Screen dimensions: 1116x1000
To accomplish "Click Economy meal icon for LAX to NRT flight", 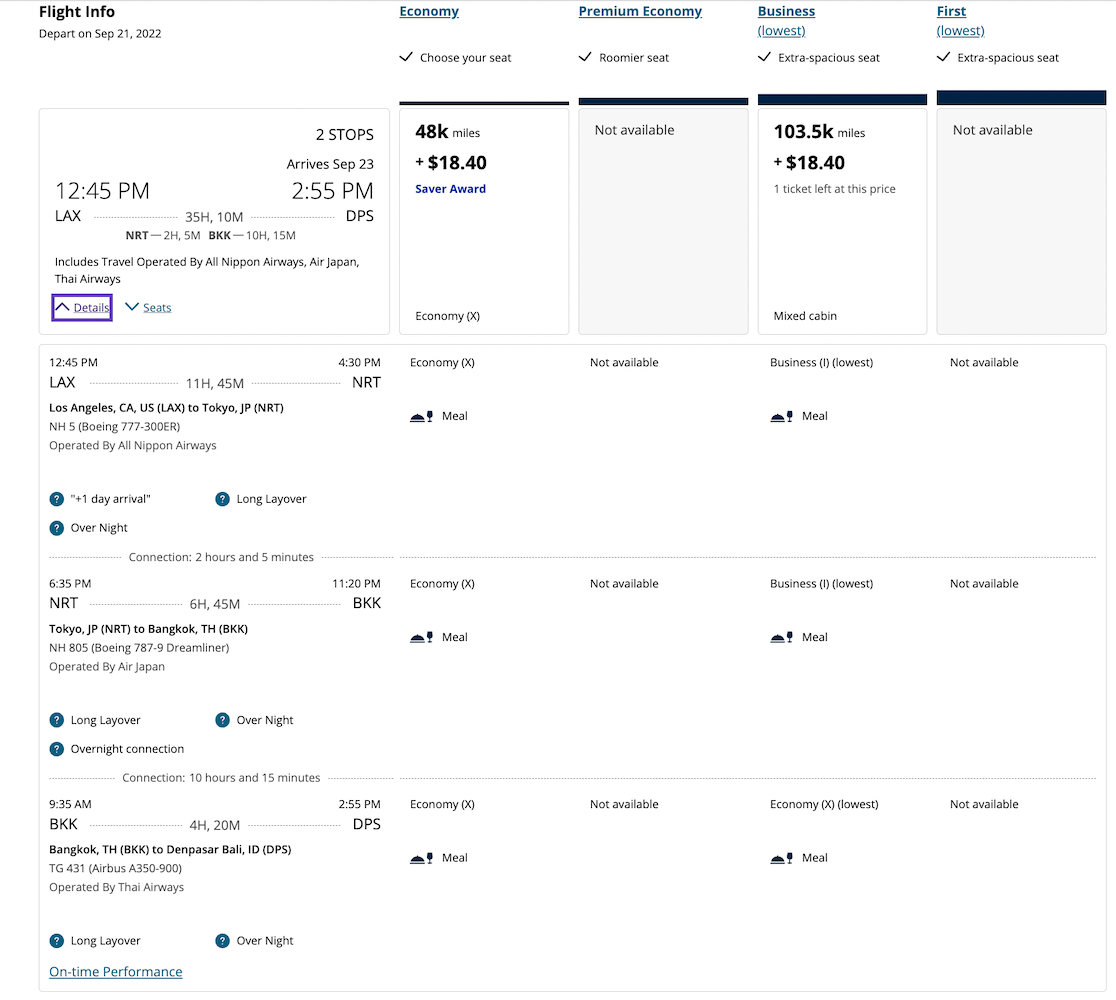I will click(421, 416).
